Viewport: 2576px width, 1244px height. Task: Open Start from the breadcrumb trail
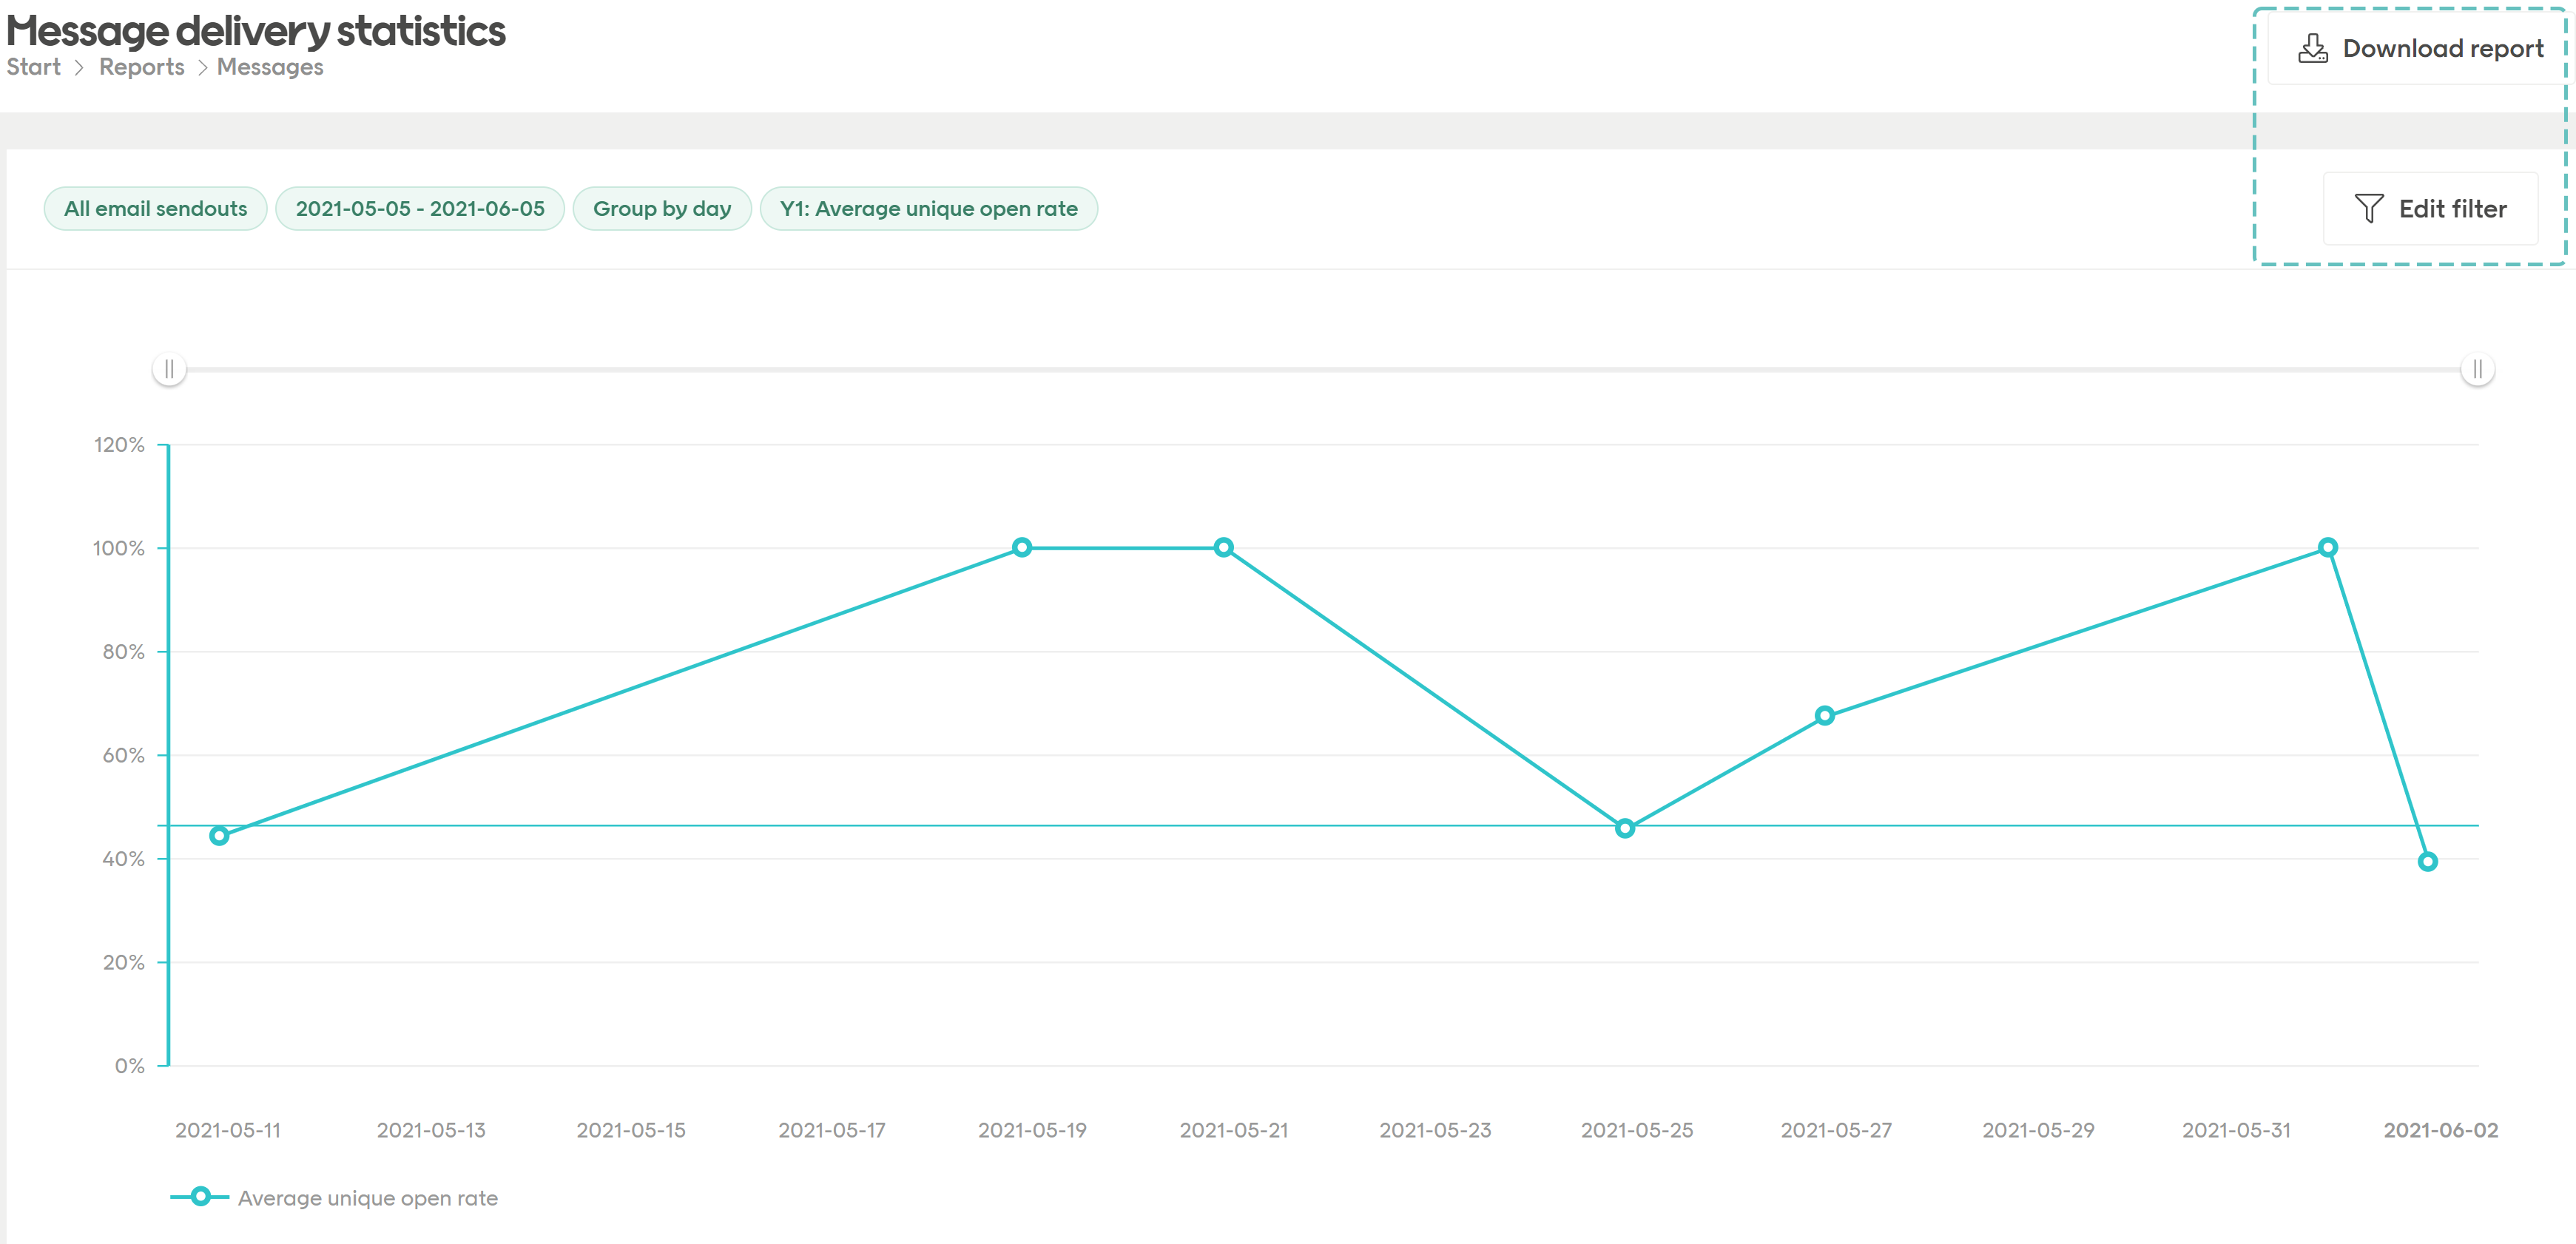33,66
